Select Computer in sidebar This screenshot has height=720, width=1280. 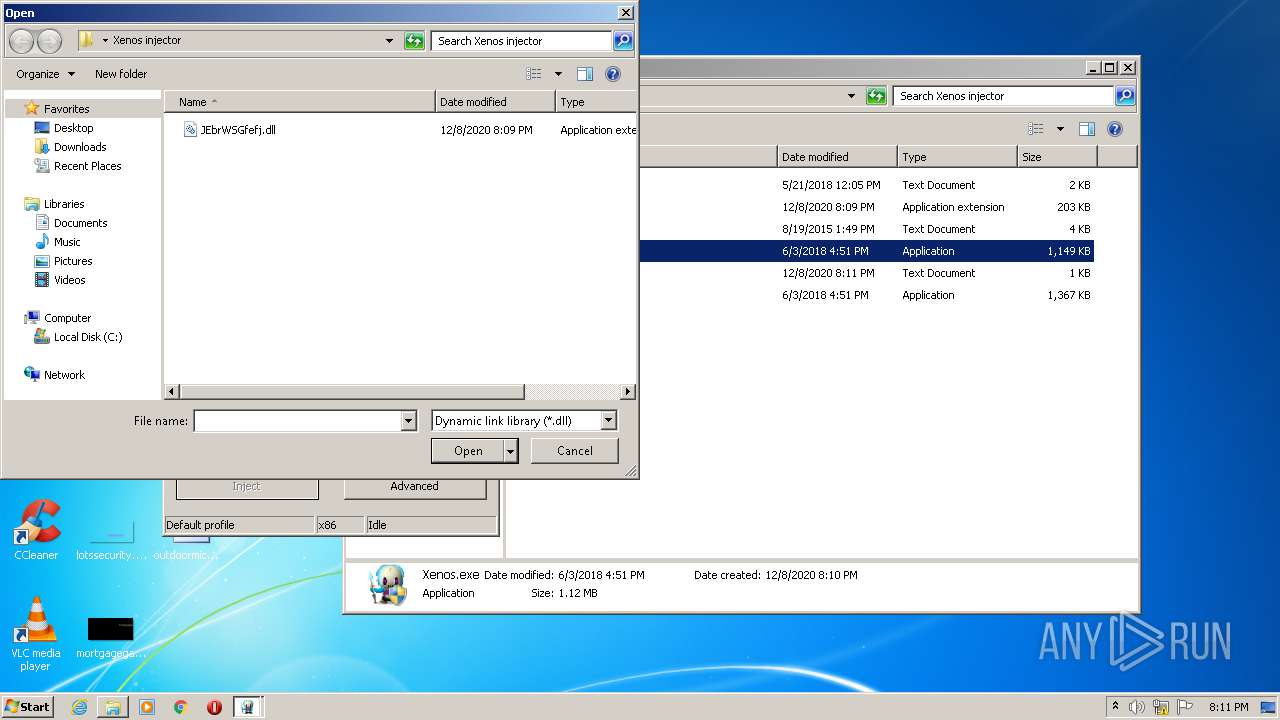click(67, 318)
